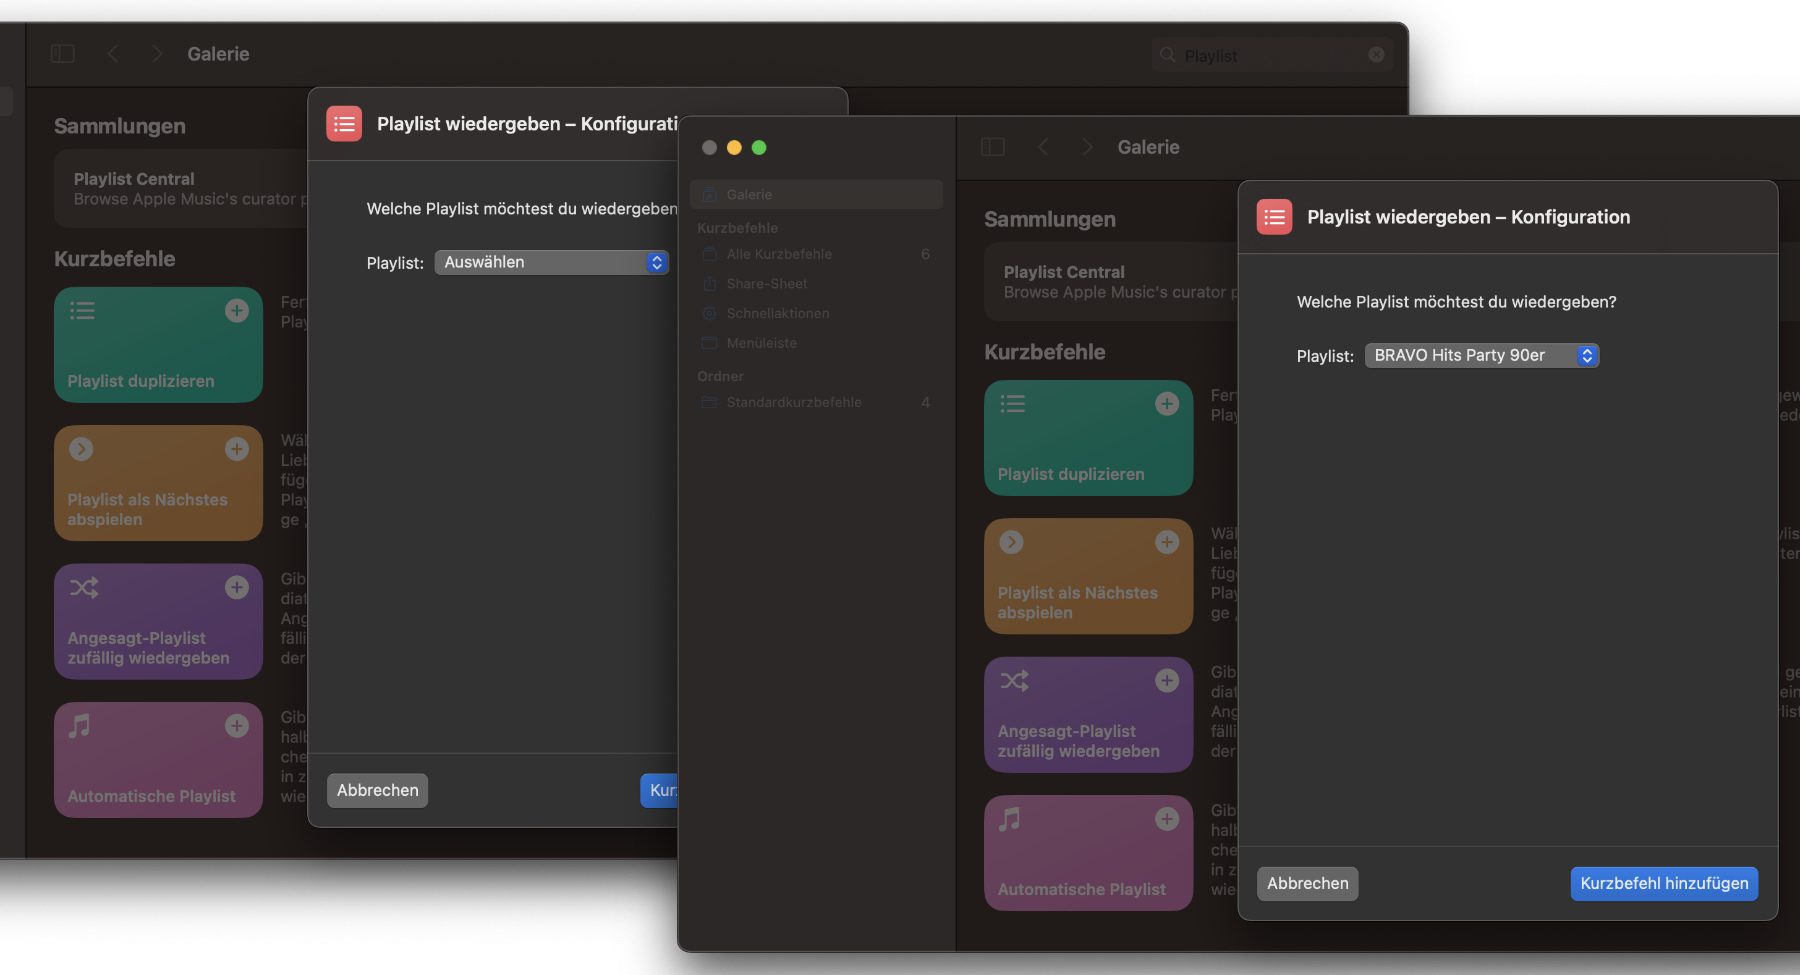Click forward chevron in front Galerie toolbar
Screen dimensions: 1800x975
click(x=1088, y=147)
